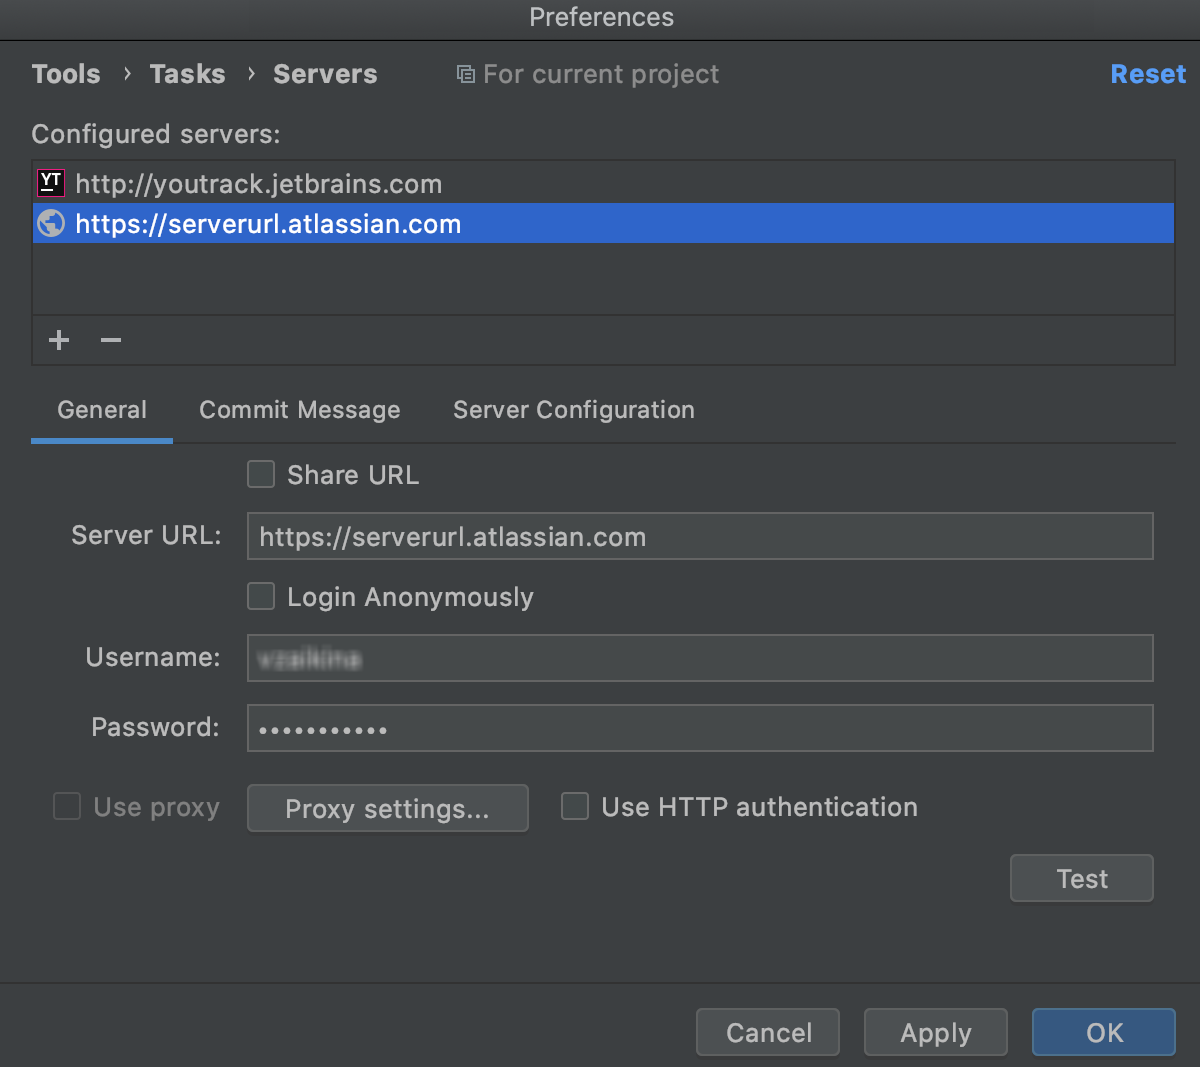Enable the Share URL checkbox
1200x1067 pixels.
tap(261, 474)
